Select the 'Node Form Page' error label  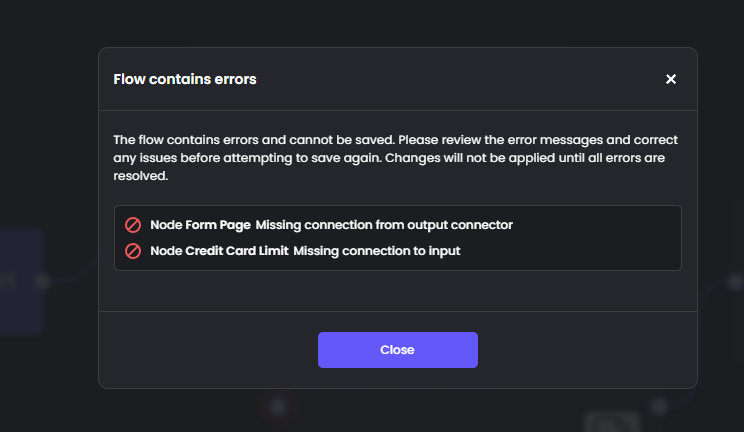(200, 225)
